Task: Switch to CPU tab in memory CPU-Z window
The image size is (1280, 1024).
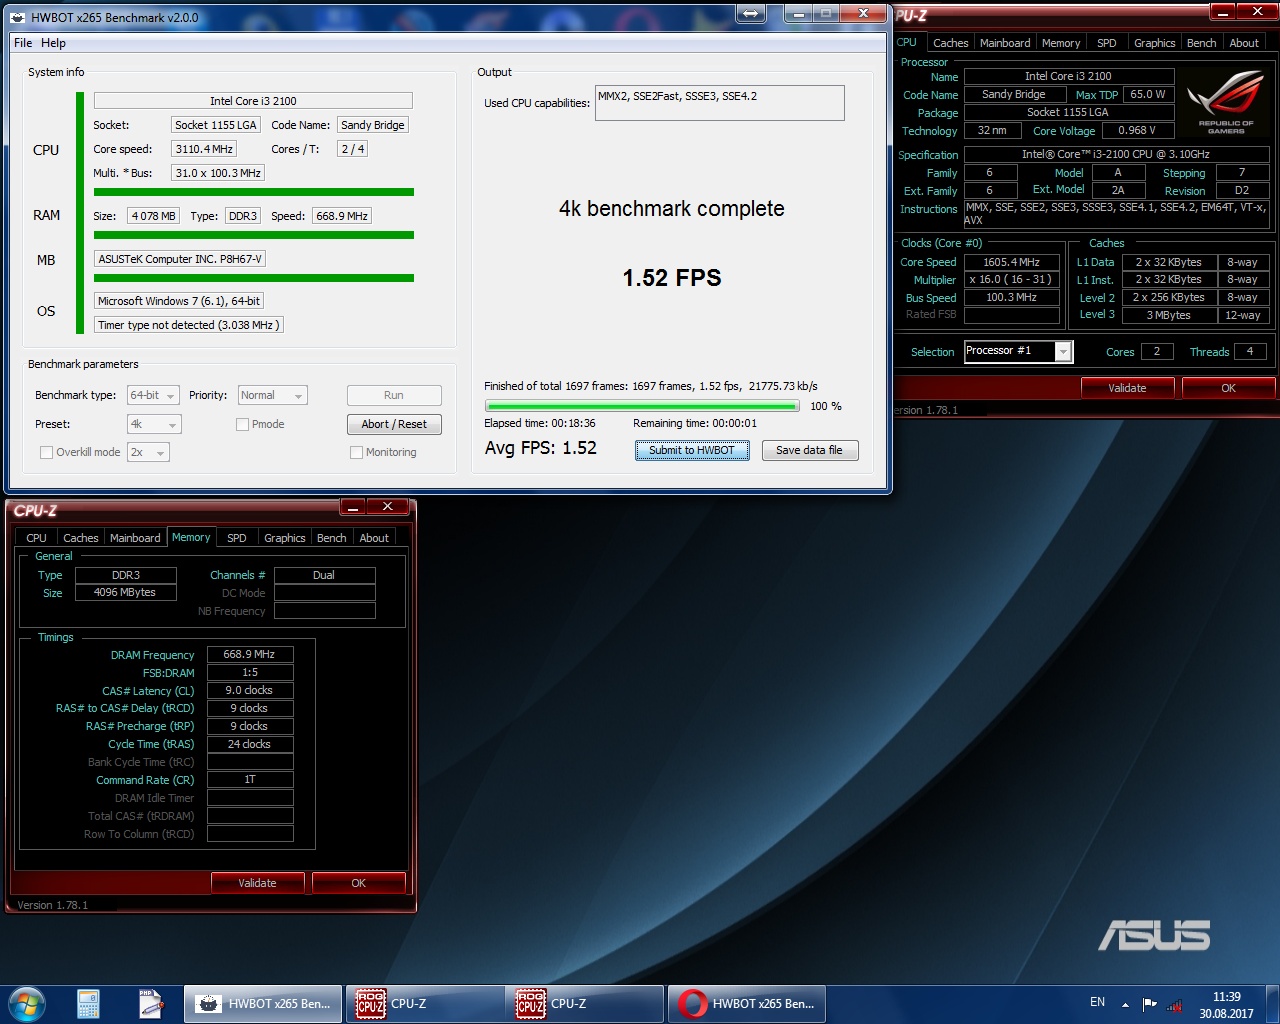Action: (37, 538)
